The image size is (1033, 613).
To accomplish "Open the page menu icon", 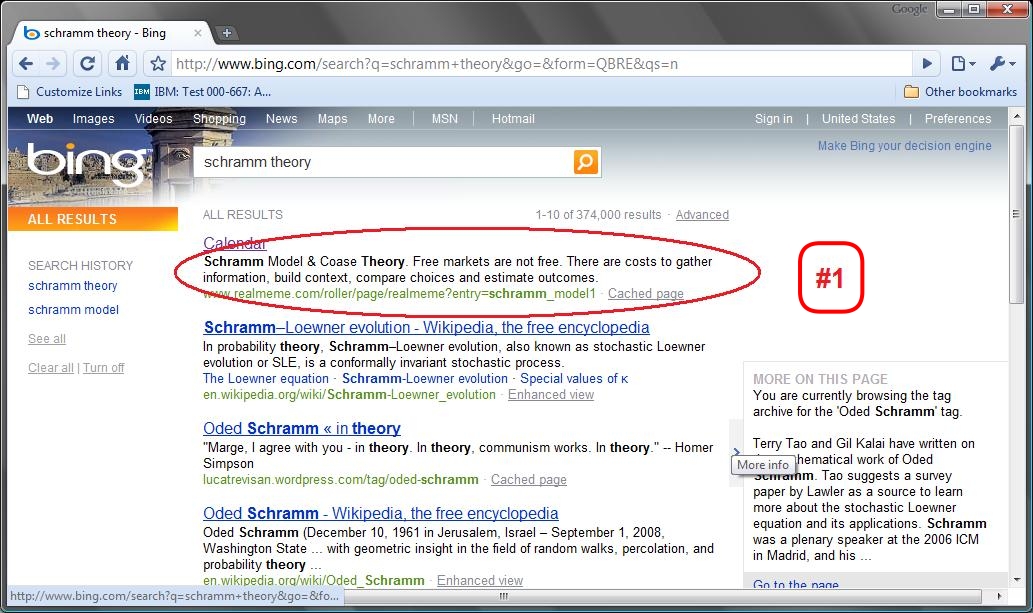I will pos(963,64).
